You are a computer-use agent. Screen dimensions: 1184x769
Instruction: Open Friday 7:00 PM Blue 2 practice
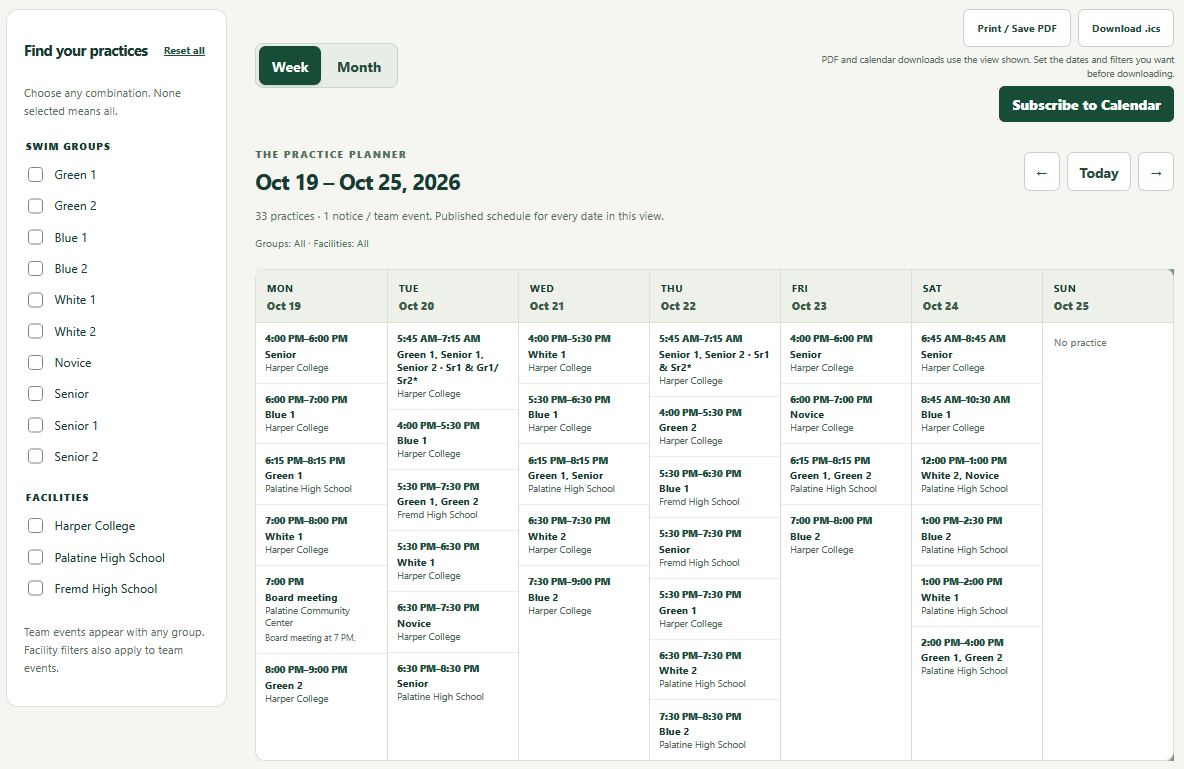[846, 535]
